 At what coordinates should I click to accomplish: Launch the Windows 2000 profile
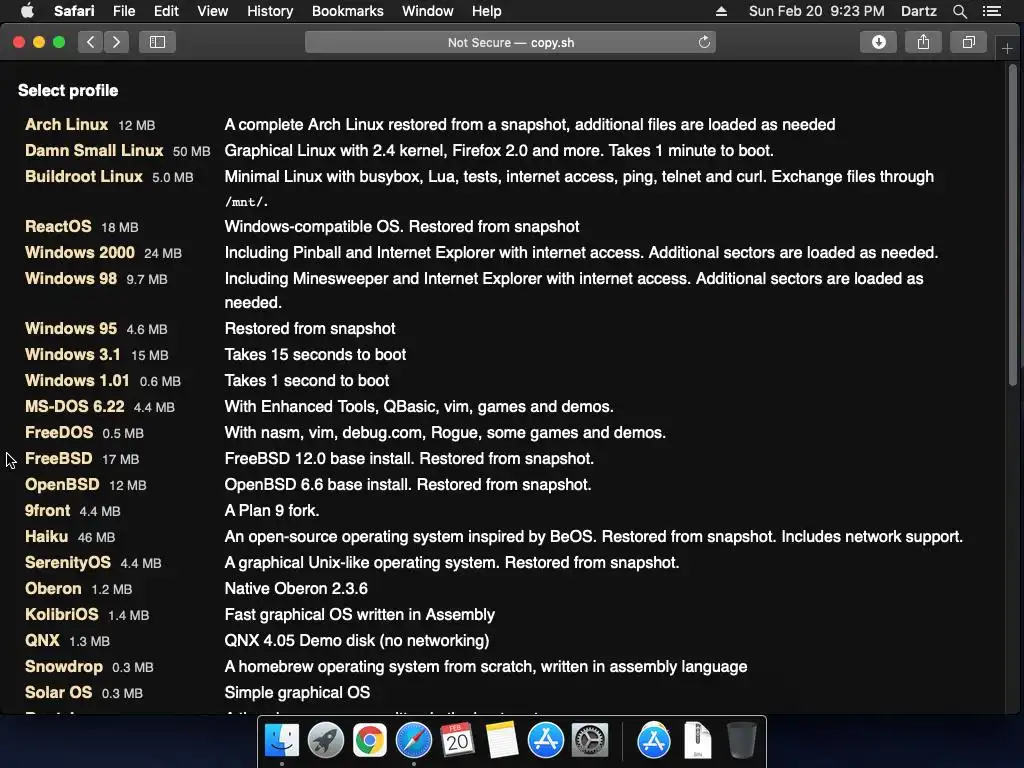[80, 253]
